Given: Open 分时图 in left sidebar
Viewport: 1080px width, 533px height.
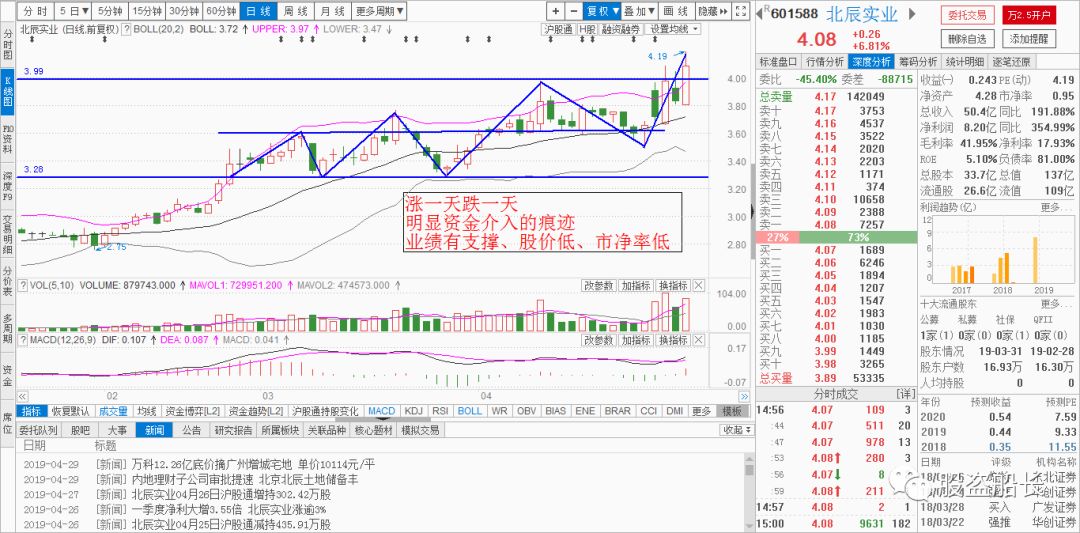Looking at the screenshot, I should point(8,45).
